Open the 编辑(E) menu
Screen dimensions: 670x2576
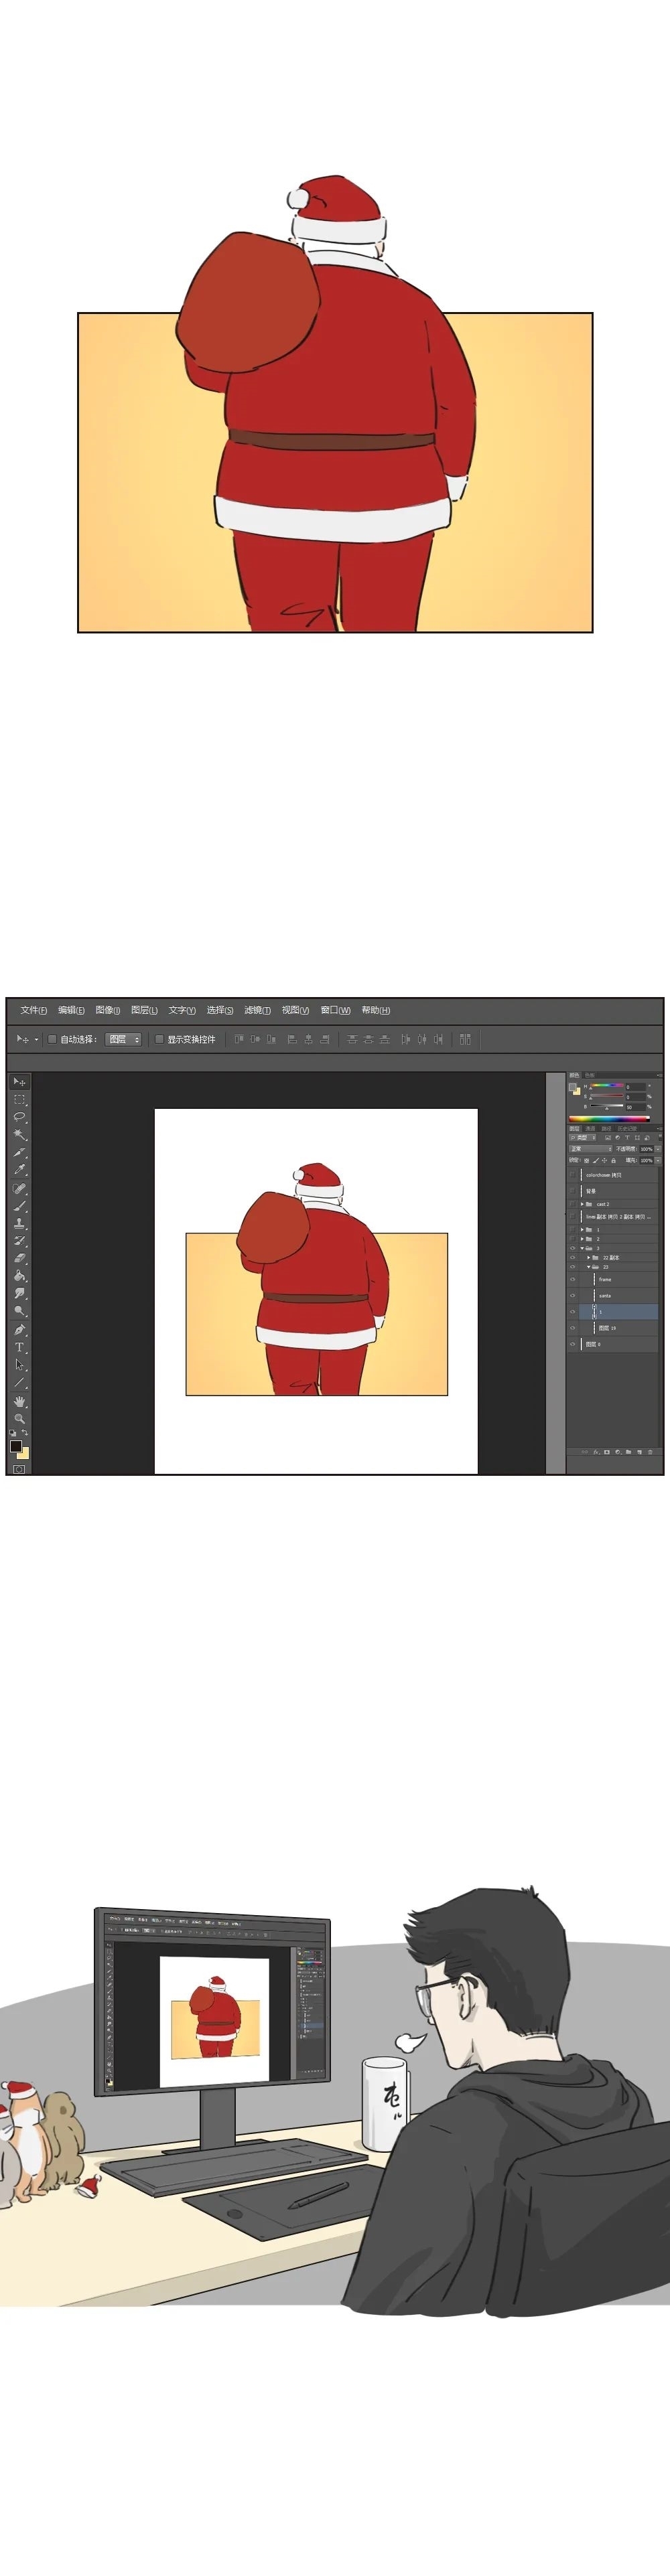tap(71, 1010)
